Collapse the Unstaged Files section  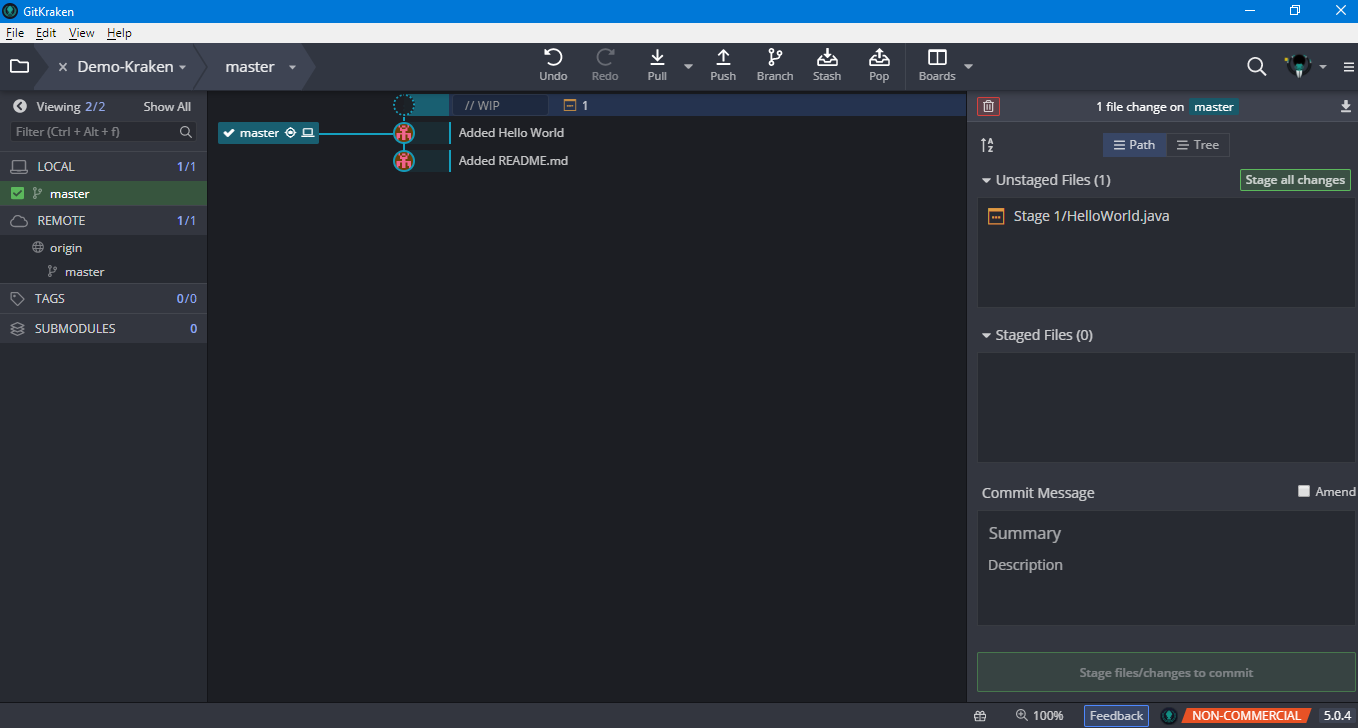pos(986,180)
